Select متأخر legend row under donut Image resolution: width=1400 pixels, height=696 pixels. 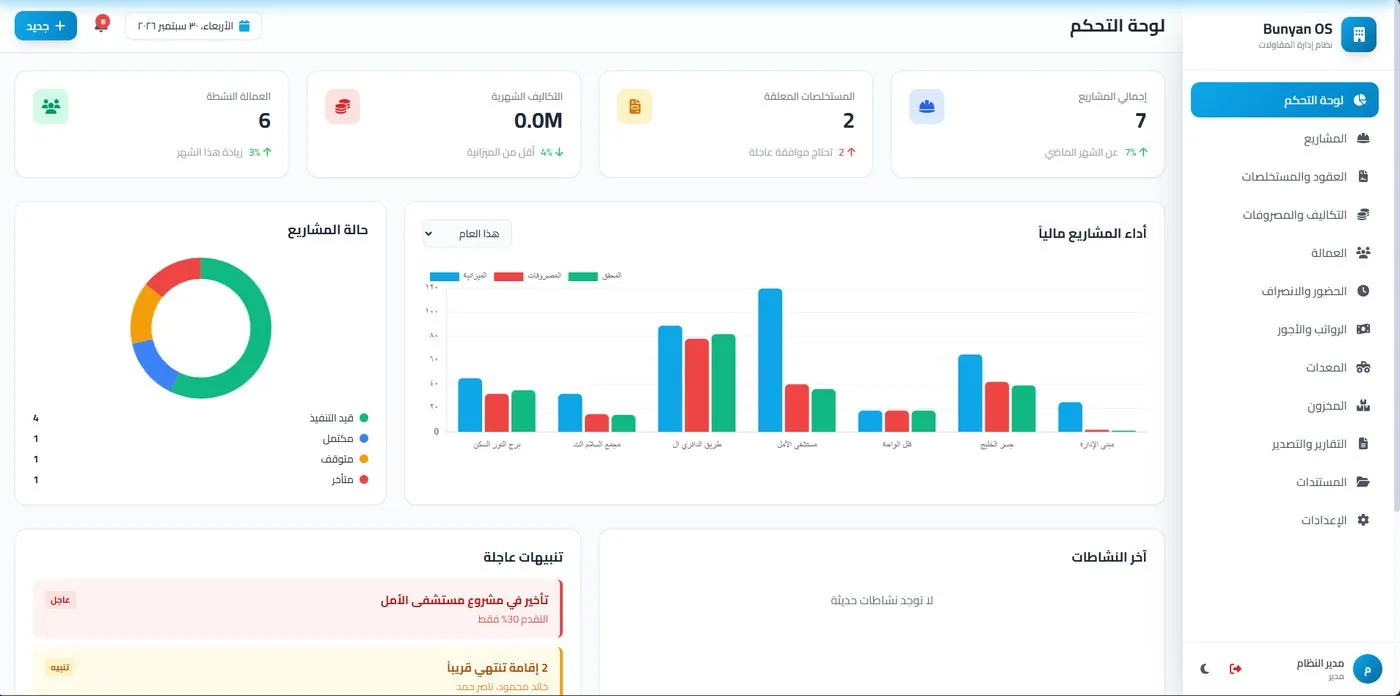pyautogui.click(x=201, y=480)
